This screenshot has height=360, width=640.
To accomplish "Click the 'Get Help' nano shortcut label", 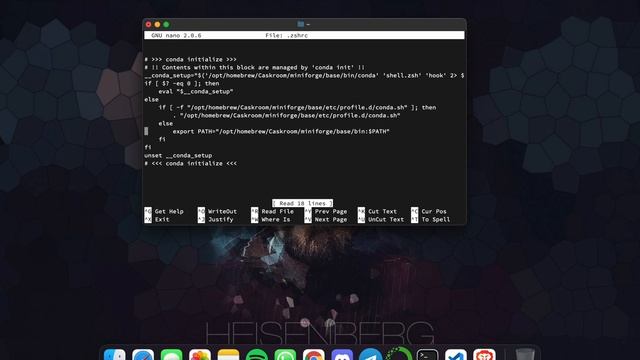I will 169,211.
